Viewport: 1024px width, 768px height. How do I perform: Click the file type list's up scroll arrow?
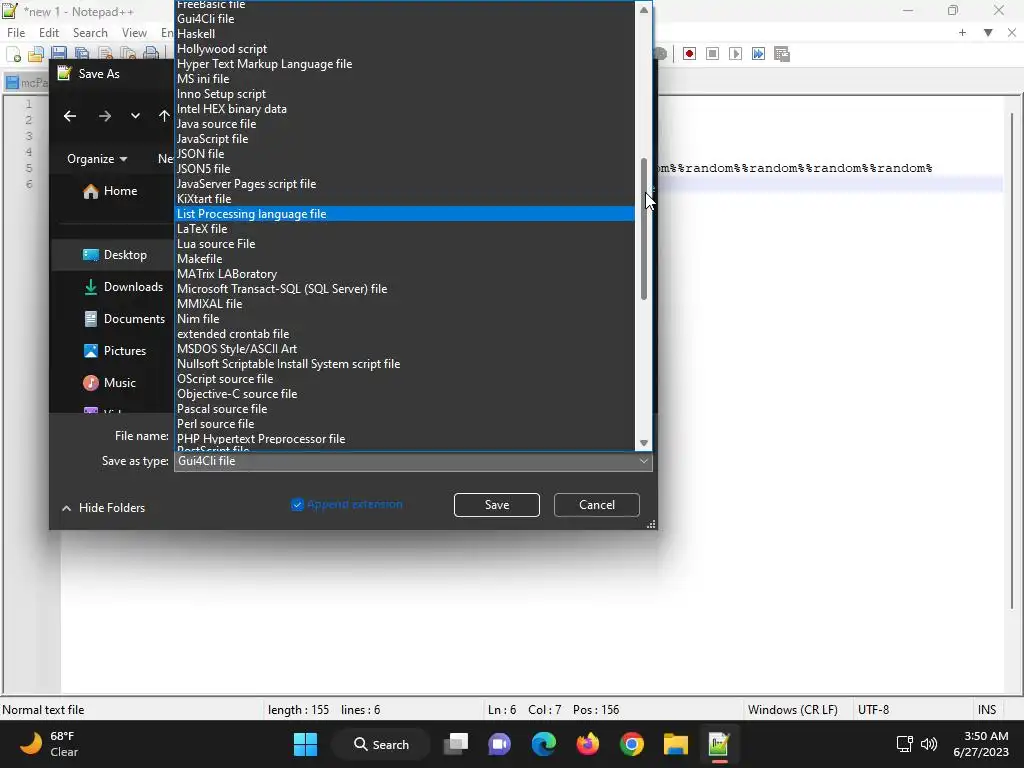point(644,10)
